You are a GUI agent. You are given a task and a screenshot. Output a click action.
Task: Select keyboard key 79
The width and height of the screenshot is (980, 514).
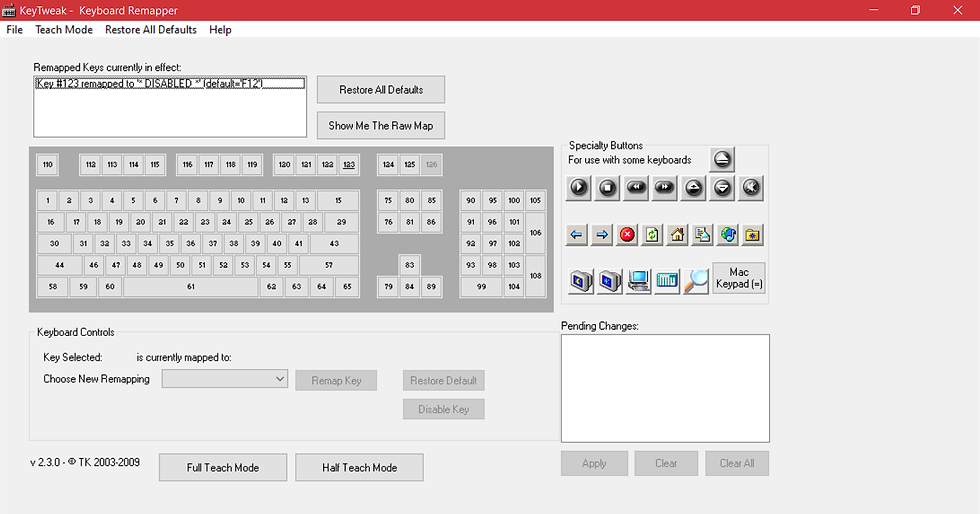point(388,286)
